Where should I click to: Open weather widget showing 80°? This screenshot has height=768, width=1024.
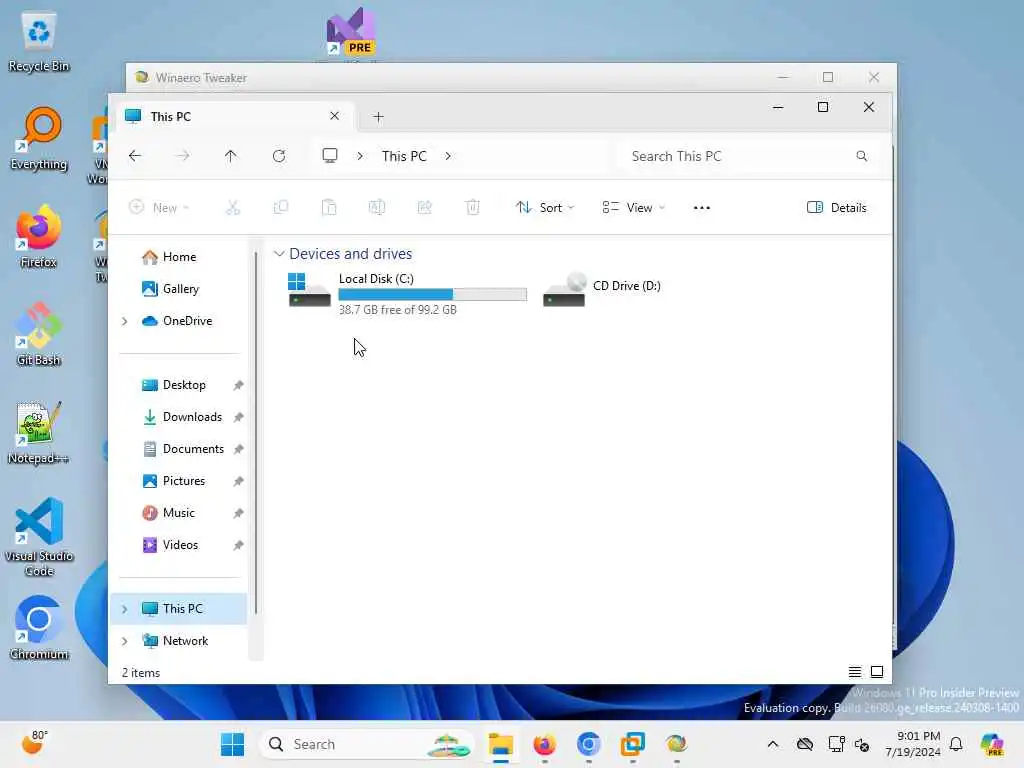pos(34,743)
